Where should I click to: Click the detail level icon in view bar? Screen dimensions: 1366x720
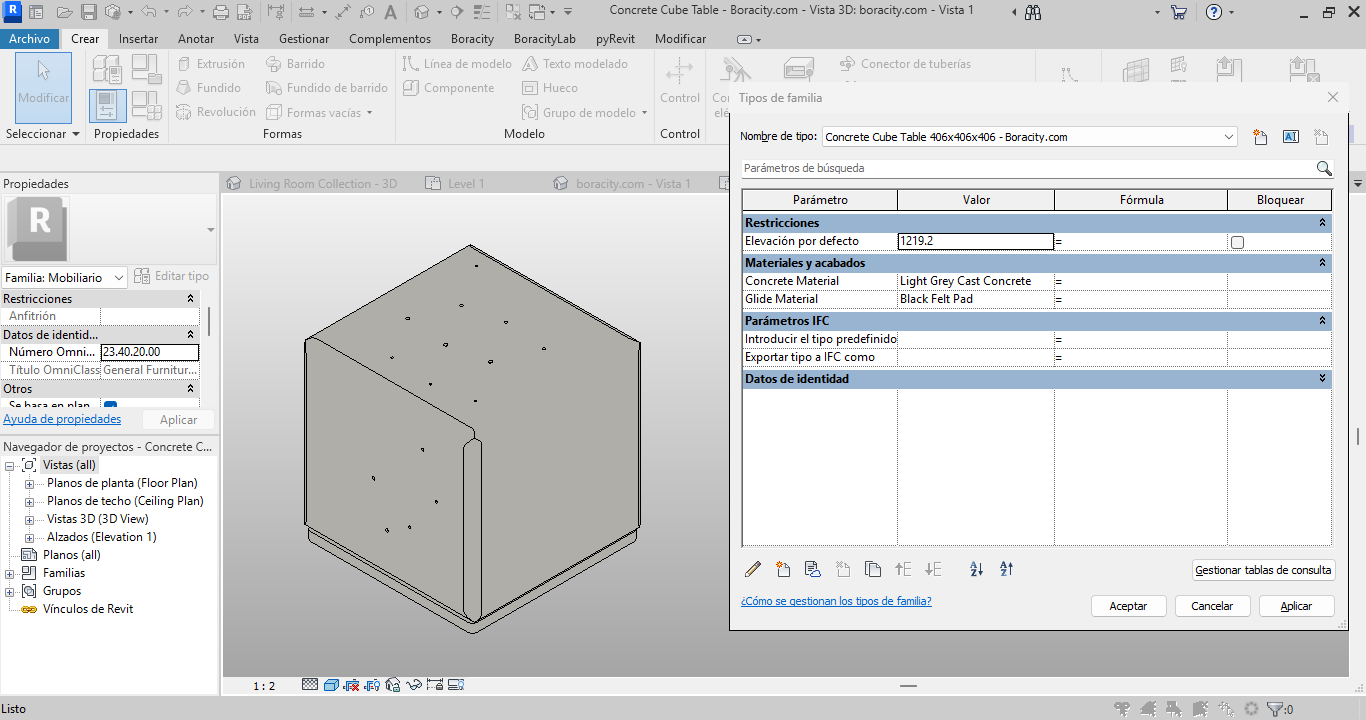(x=310, y=685)
